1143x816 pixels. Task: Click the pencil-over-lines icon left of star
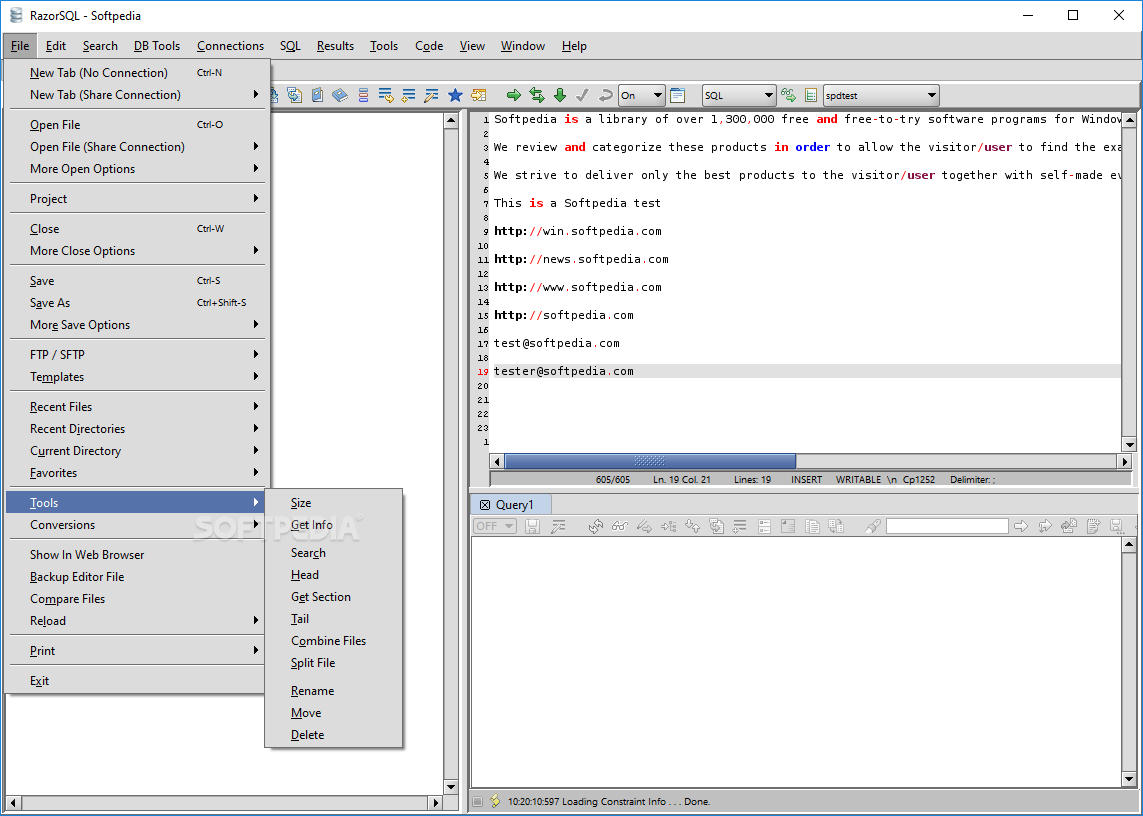(x=432, y=96)
